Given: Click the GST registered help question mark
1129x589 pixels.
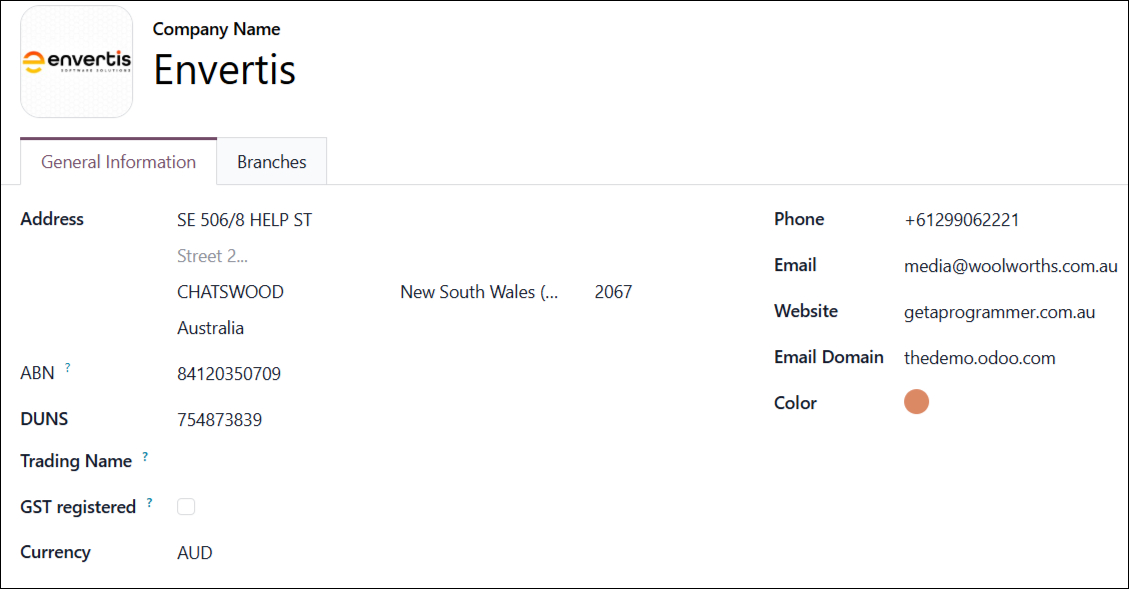Looking at the screenshot, I should click(x=150, y=503).
